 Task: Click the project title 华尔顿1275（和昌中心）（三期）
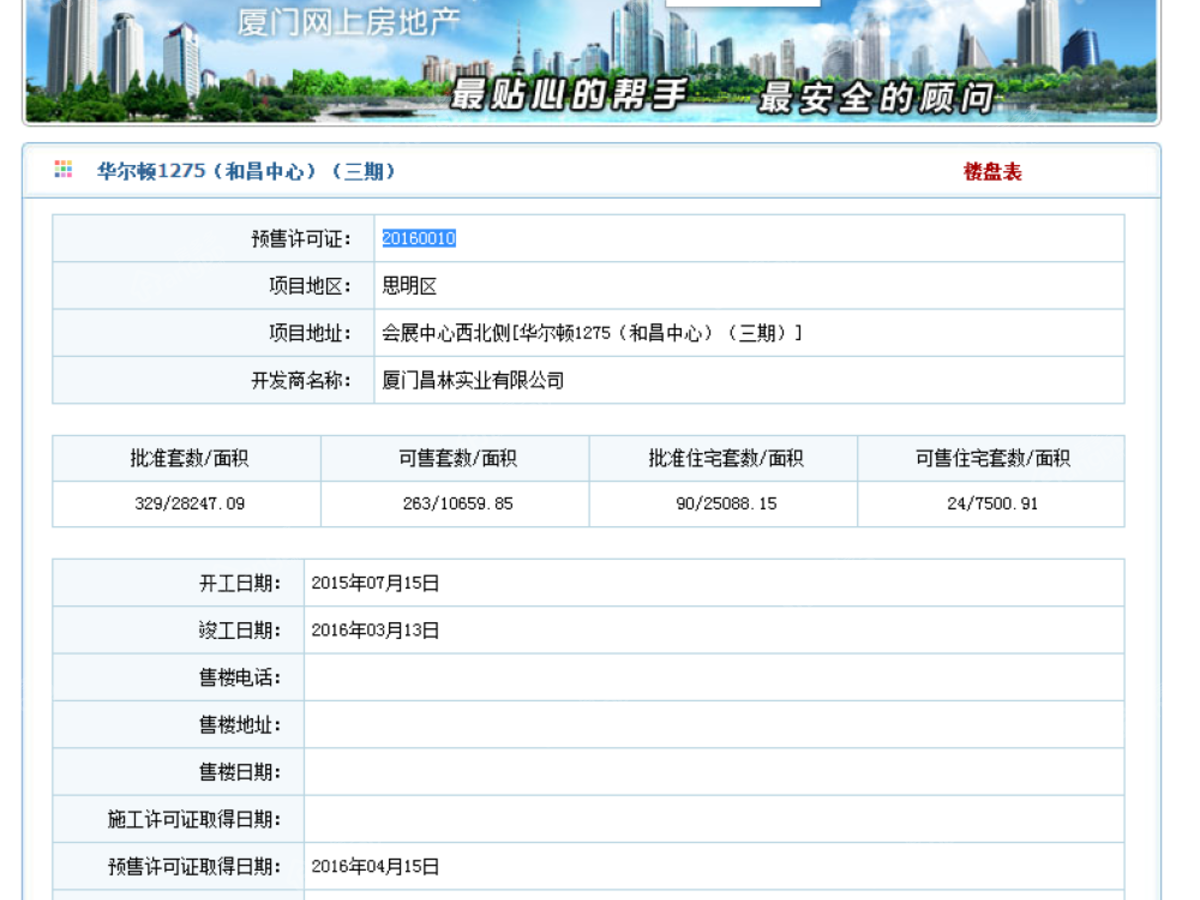point(246,172)
